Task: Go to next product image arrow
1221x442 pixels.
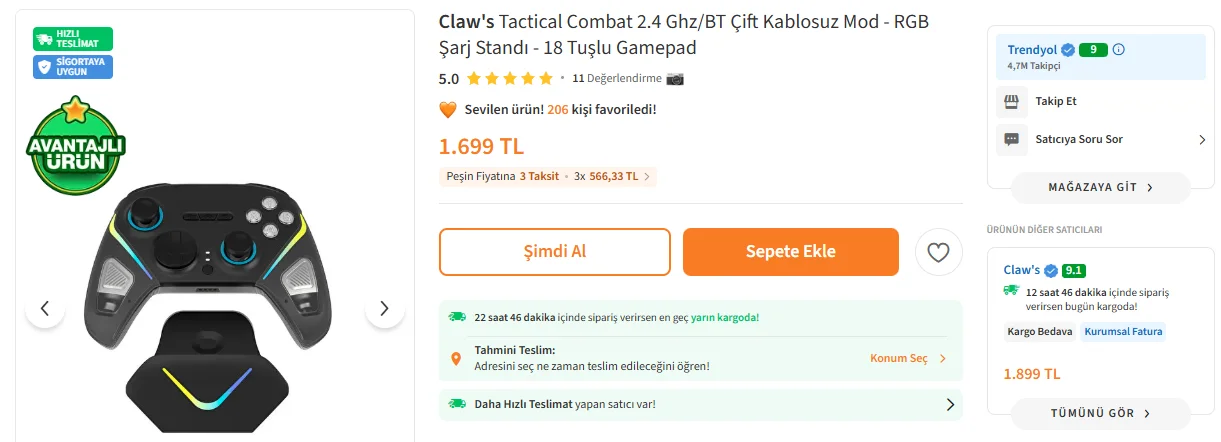Action: [385, 308]
